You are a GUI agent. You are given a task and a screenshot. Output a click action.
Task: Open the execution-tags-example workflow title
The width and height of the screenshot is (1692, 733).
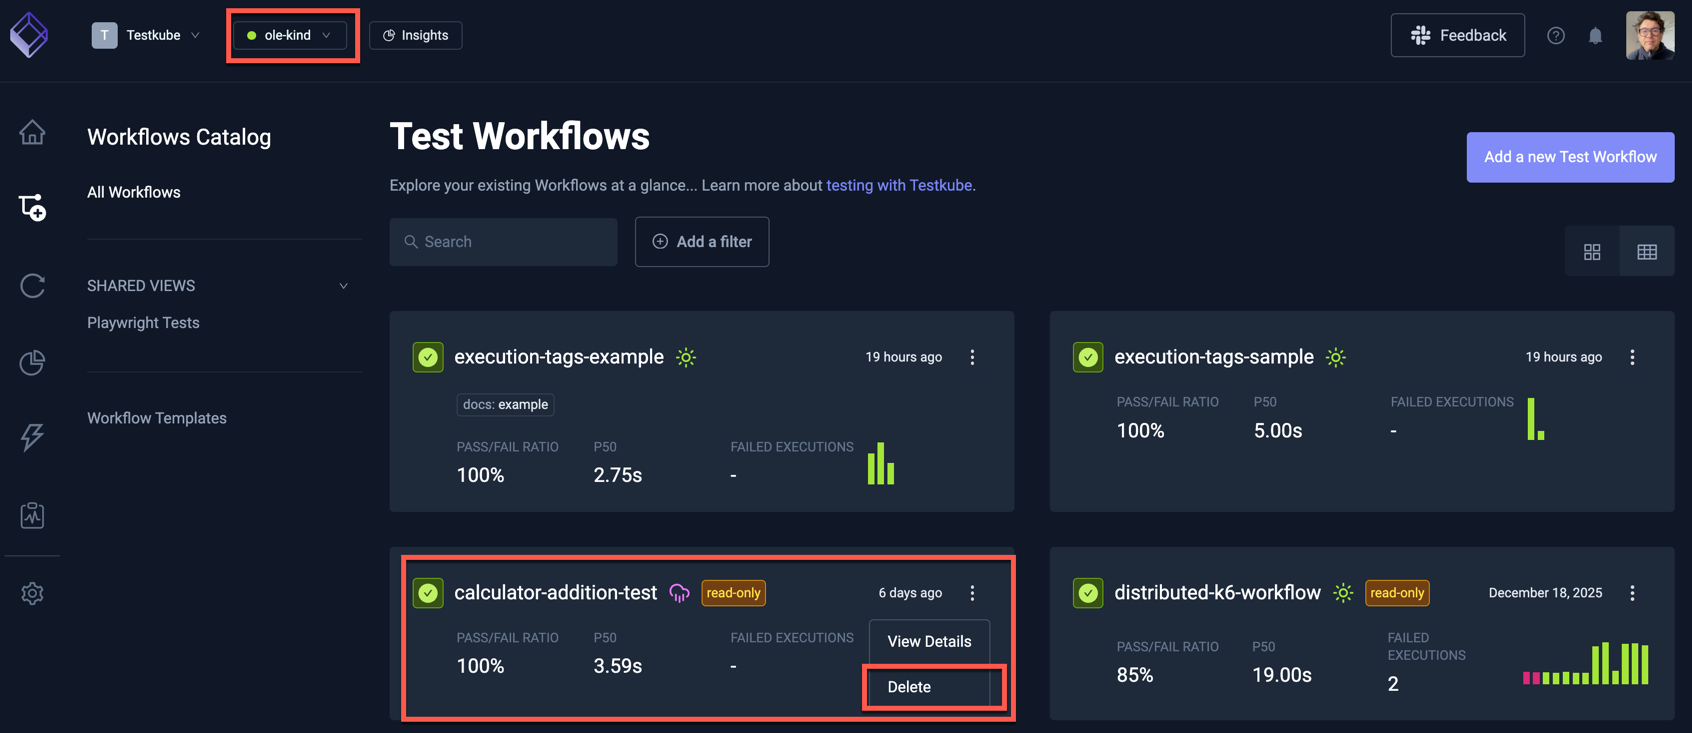tap(559, 357)
